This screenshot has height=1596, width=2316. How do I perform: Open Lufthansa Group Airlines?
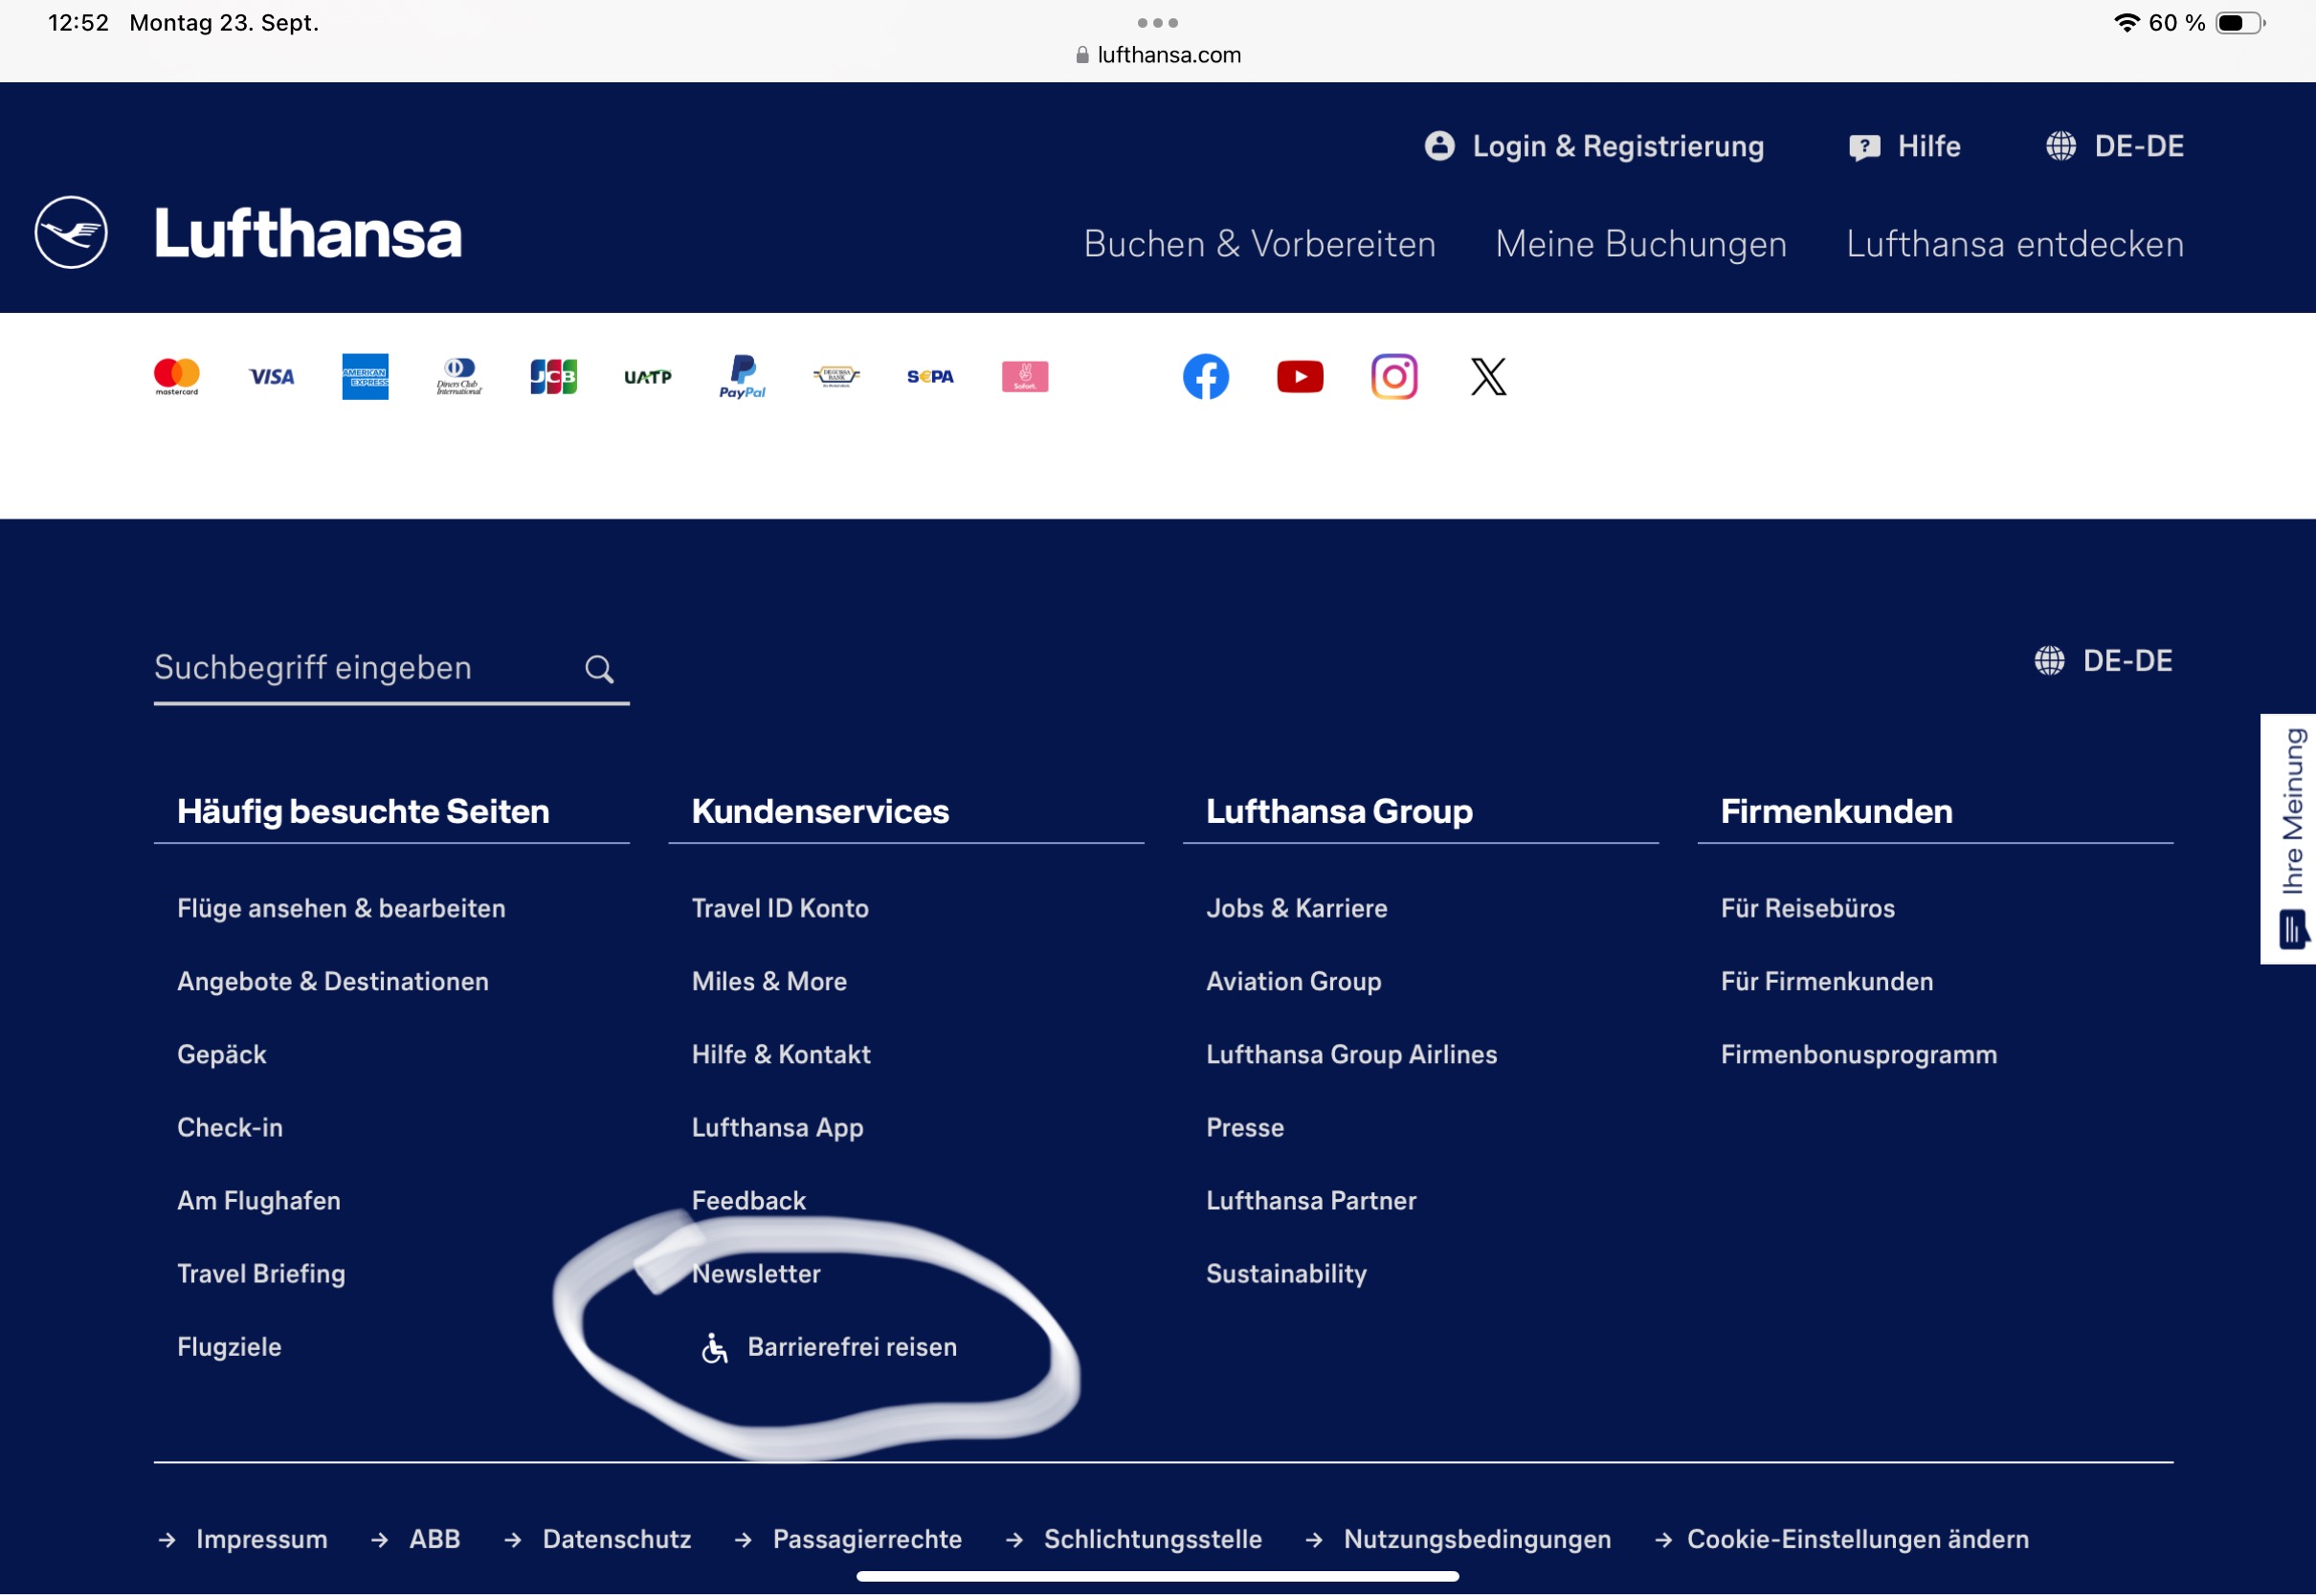coord(1351,1054)
